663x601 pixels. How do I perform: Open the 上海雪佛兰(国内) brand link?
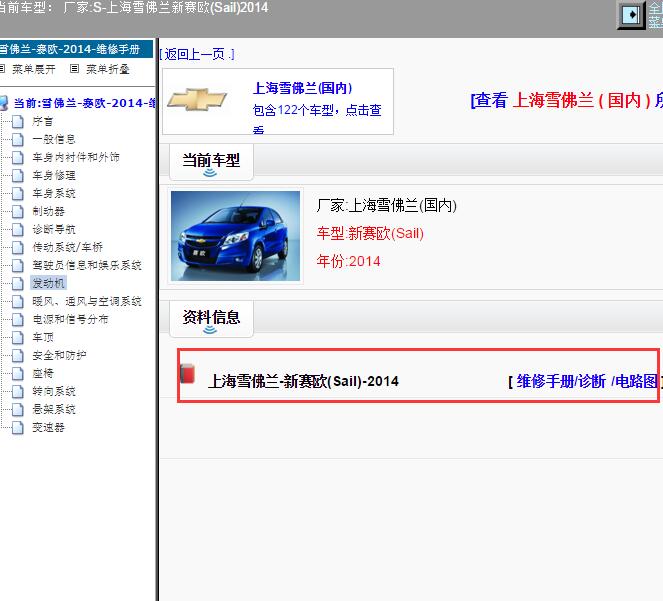(302, 88)
